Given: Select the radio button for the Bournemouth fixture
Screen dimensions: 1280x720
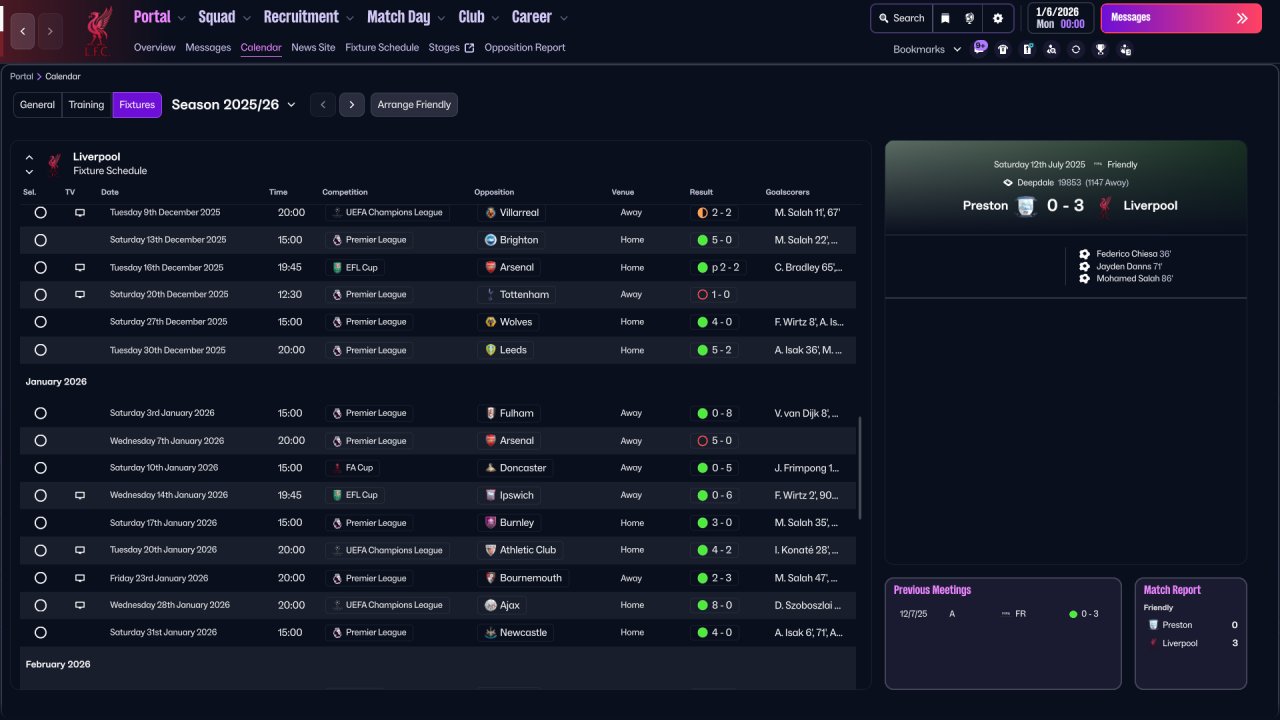Looking at the screenshot, I should click(x=40, y=578).
